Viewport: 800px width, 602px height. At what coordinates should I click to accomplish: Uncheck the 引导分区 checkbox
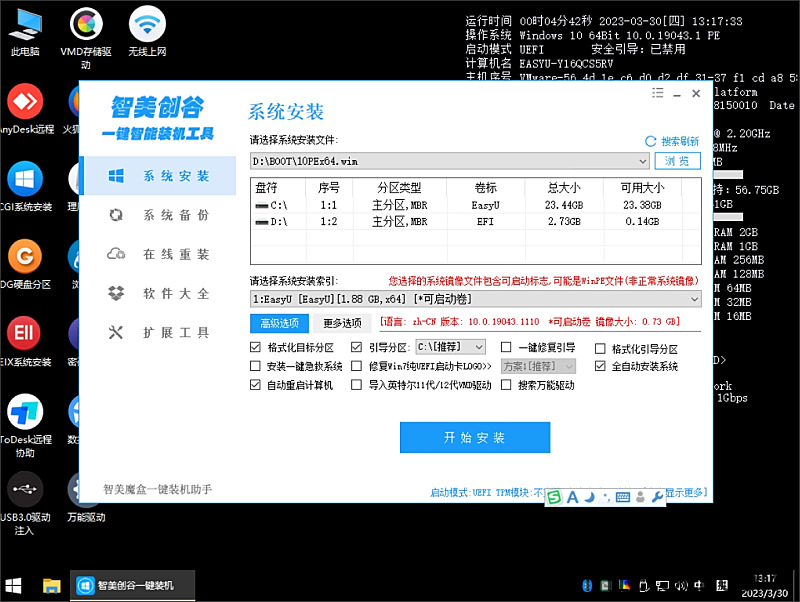(x=357, y=347)
